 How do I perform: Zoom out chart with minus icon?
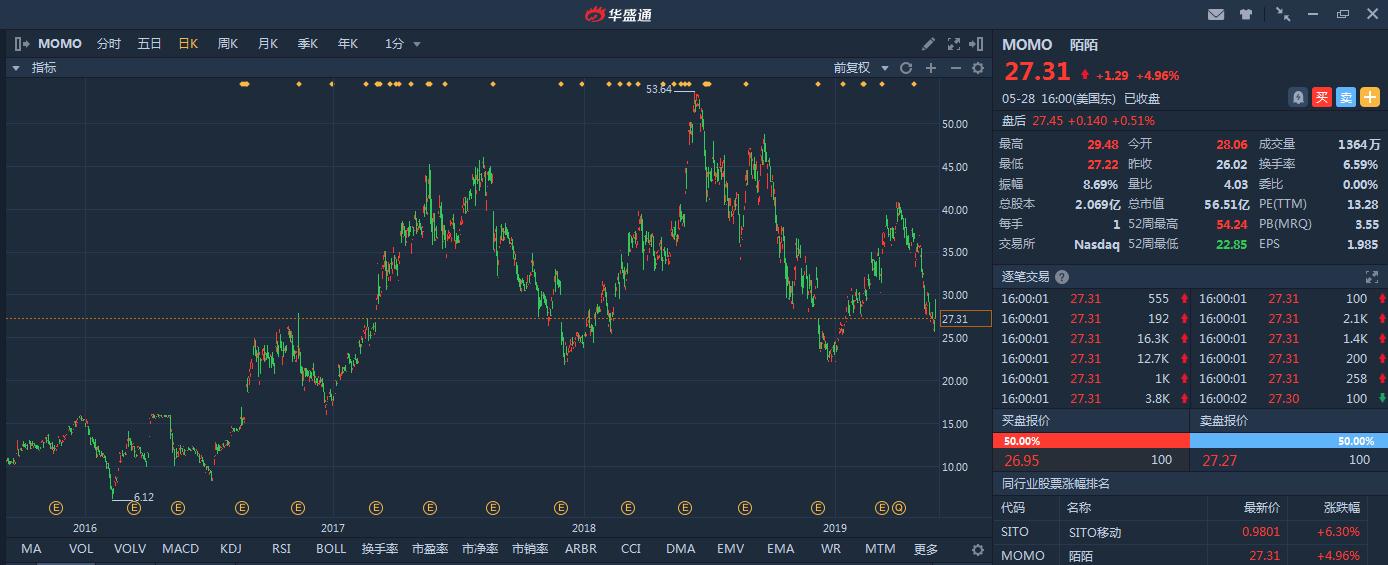click(x=955, y=68)
